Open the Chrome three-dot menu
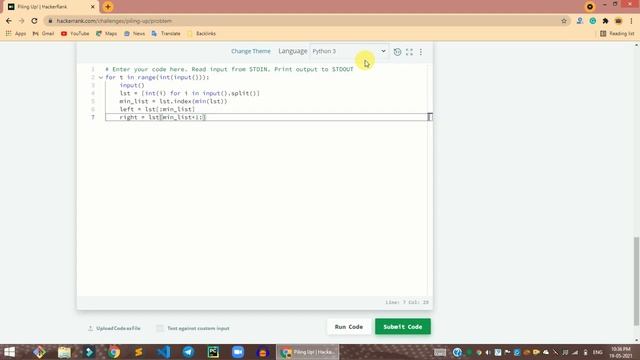This screenshot has height=360, width=640. click(631, 21)
